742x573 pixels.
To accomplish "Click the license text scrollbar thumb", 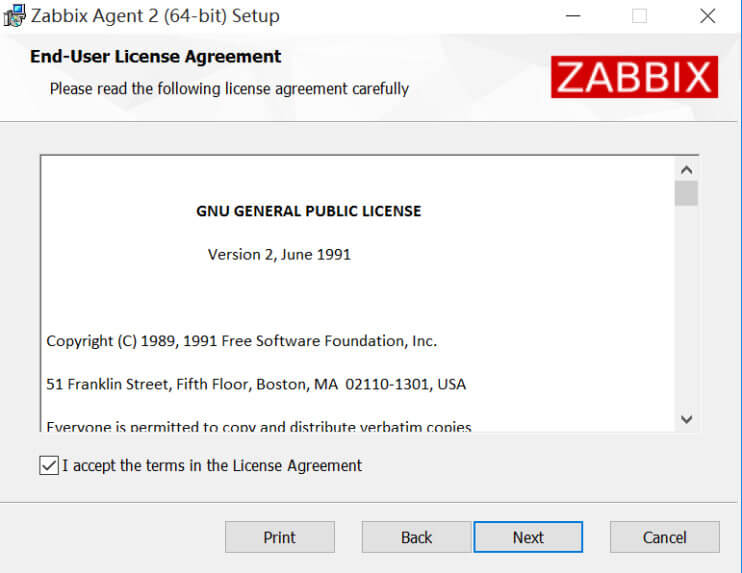I will 686,194.
